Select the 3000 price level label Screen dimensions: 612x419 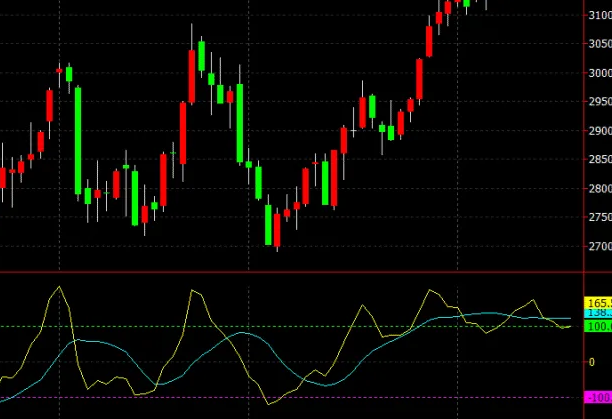(x=600, y=73)
